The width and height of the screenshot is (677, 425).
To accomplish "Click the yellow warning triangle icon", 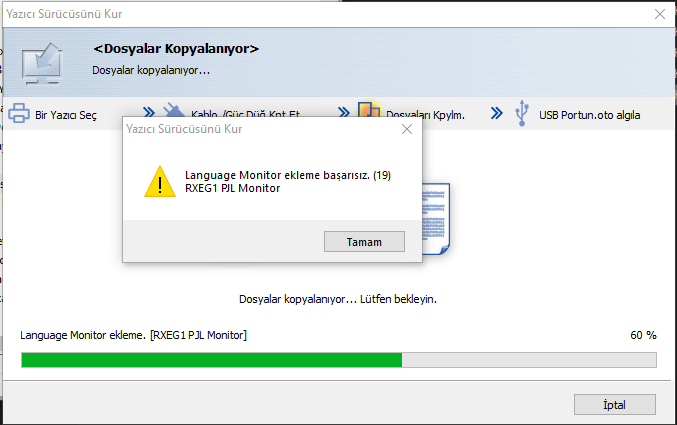I will (x=160, y=182).
